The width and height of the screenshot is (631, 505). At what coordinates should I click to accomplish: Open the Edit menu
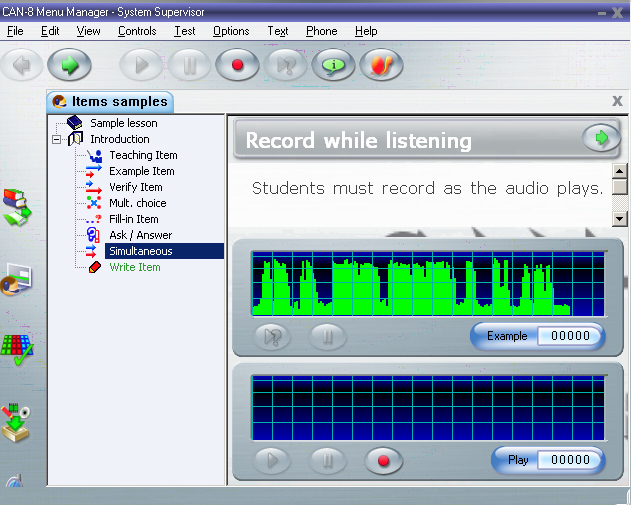point(50,31)
